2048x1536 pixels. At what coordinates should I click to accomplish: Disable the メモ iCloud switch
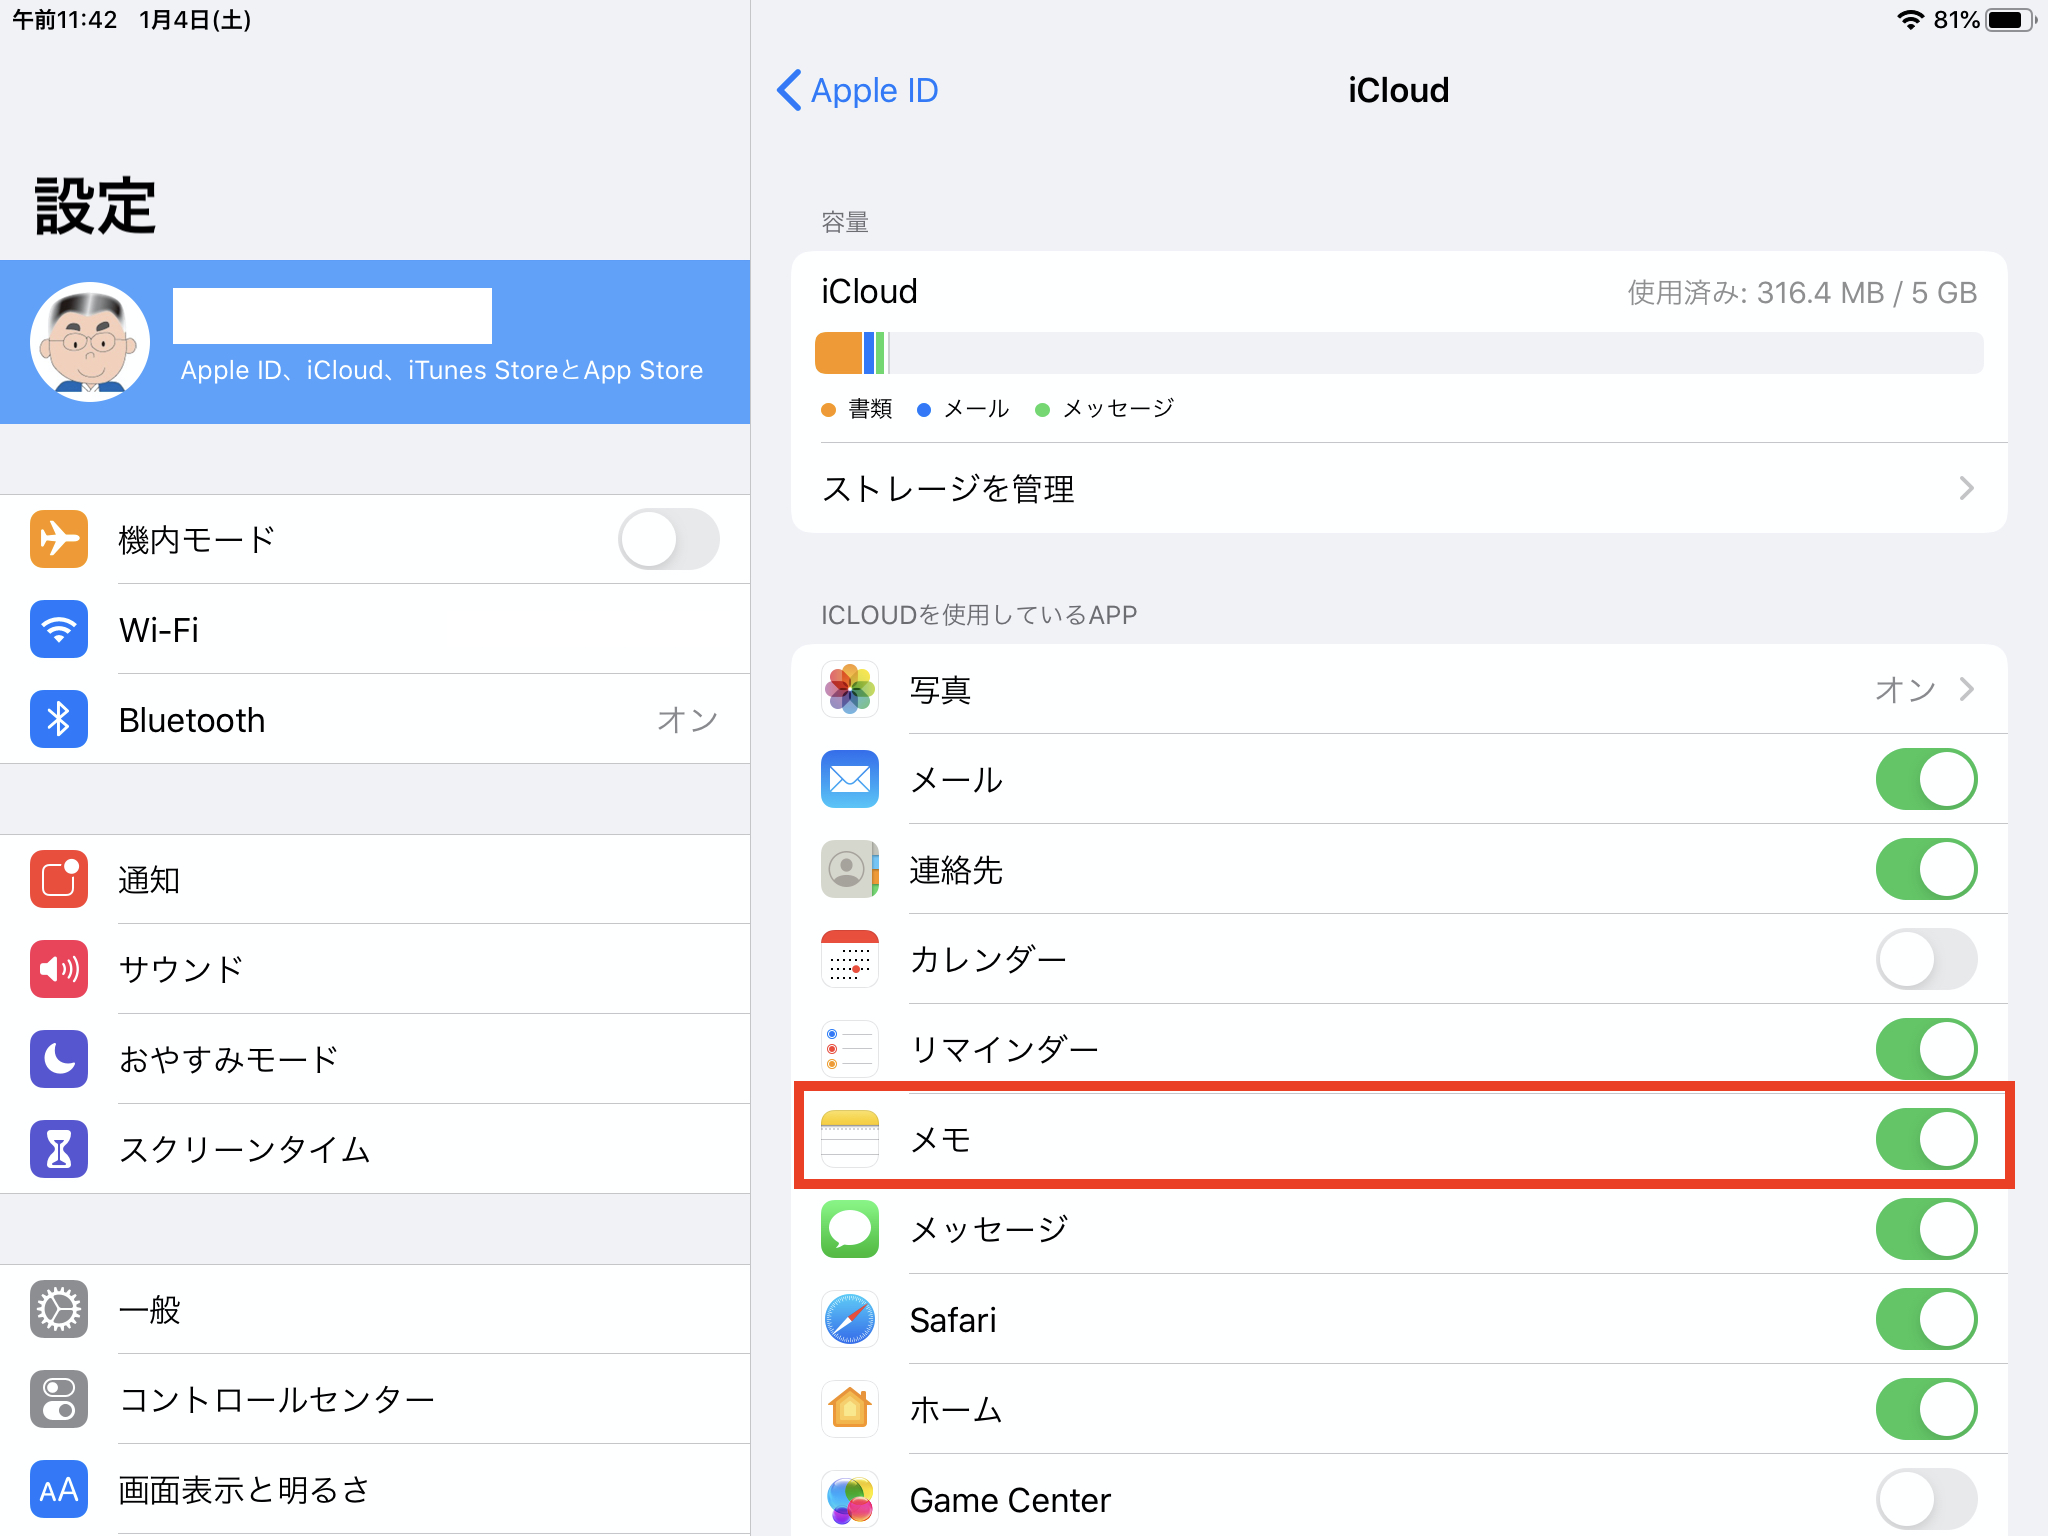tap(1925, 1139)
